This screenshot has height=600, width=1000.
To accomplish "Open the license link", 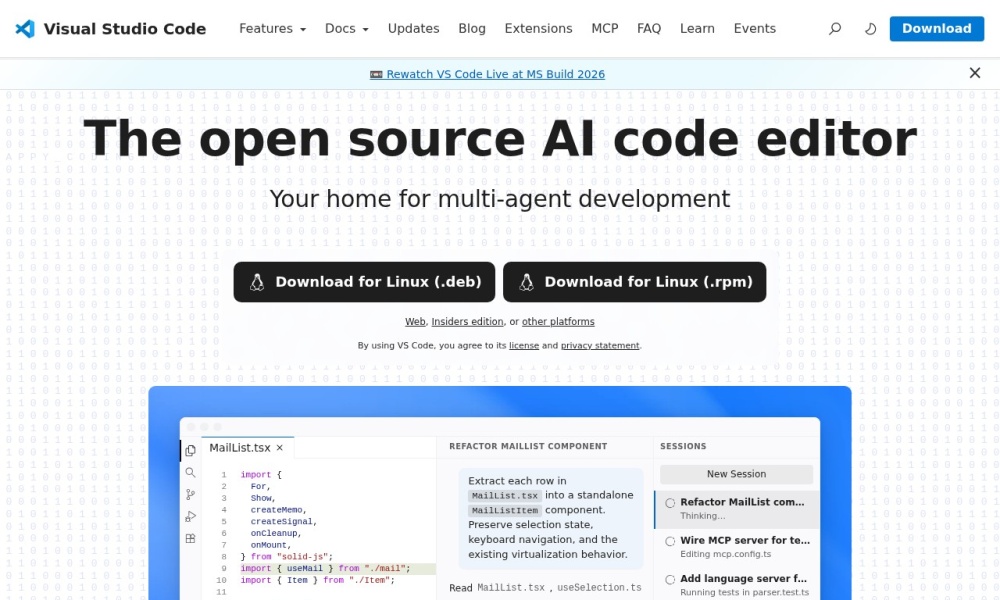I will 524,346.
